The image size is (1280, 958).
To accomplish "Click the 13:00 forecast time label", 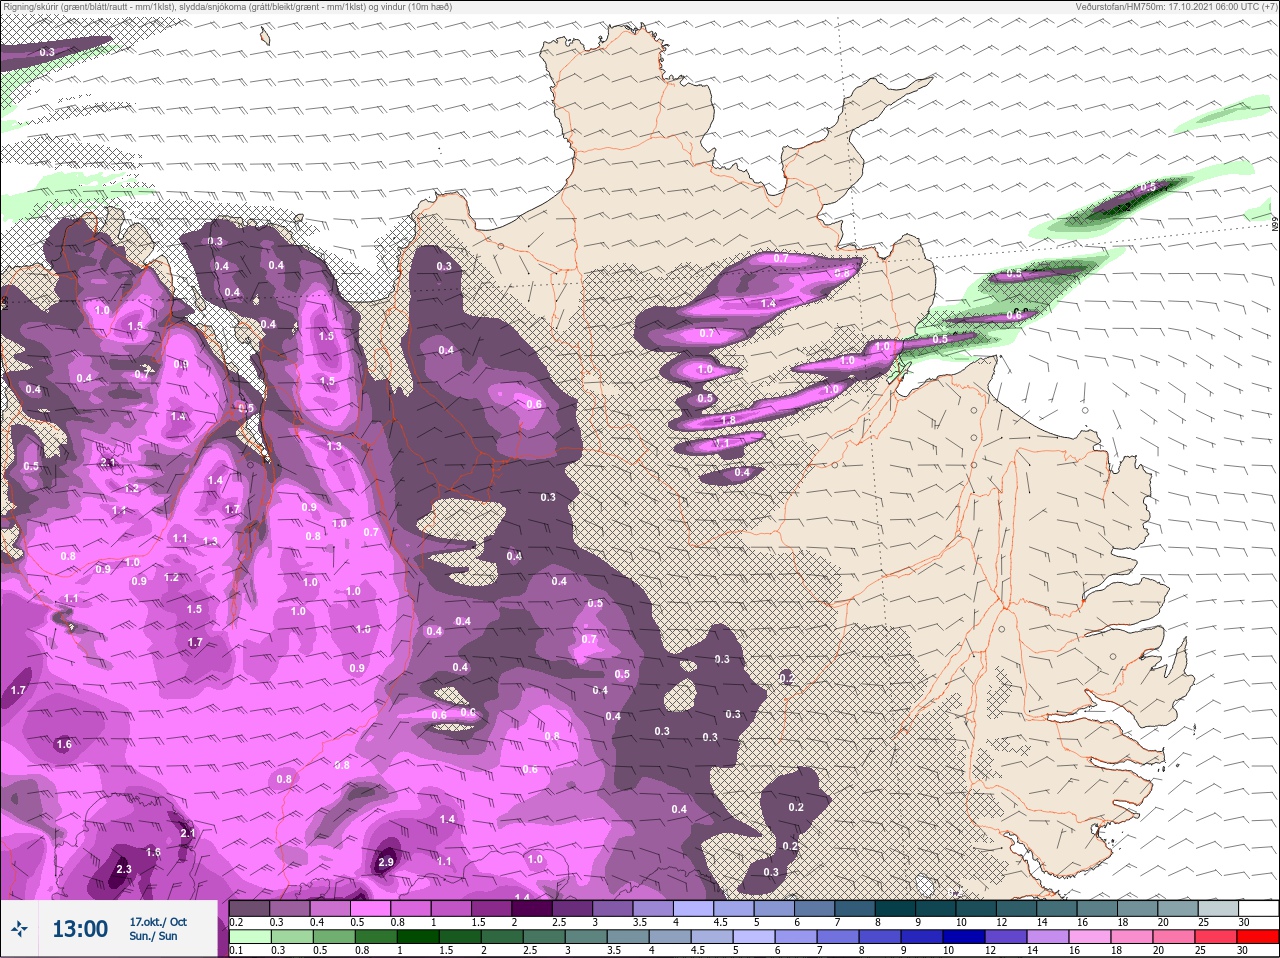I will coord(80,929).
